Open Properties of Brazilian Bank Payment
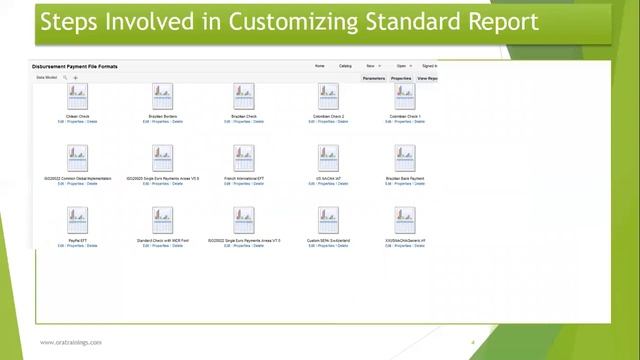Viewport: 640px width, 360px height. point(403,184)
